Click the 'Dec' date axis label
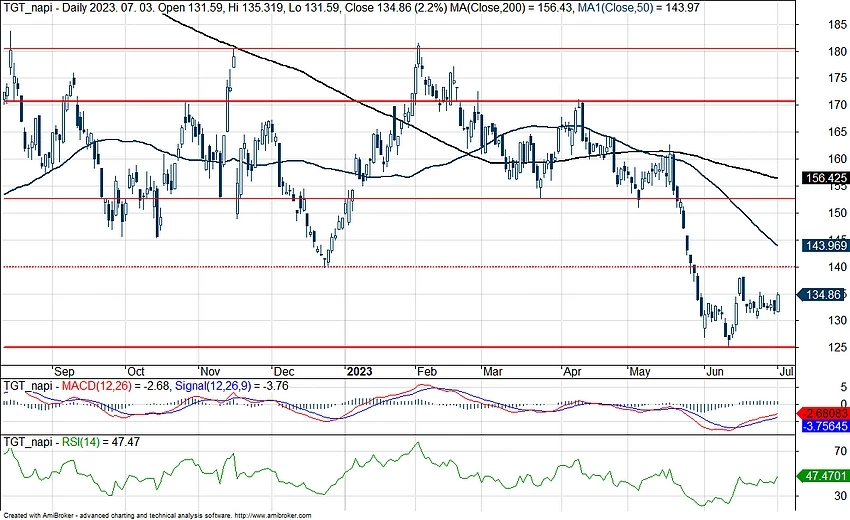This screenshot has height=520, width=850. click(x=284, y=371)
